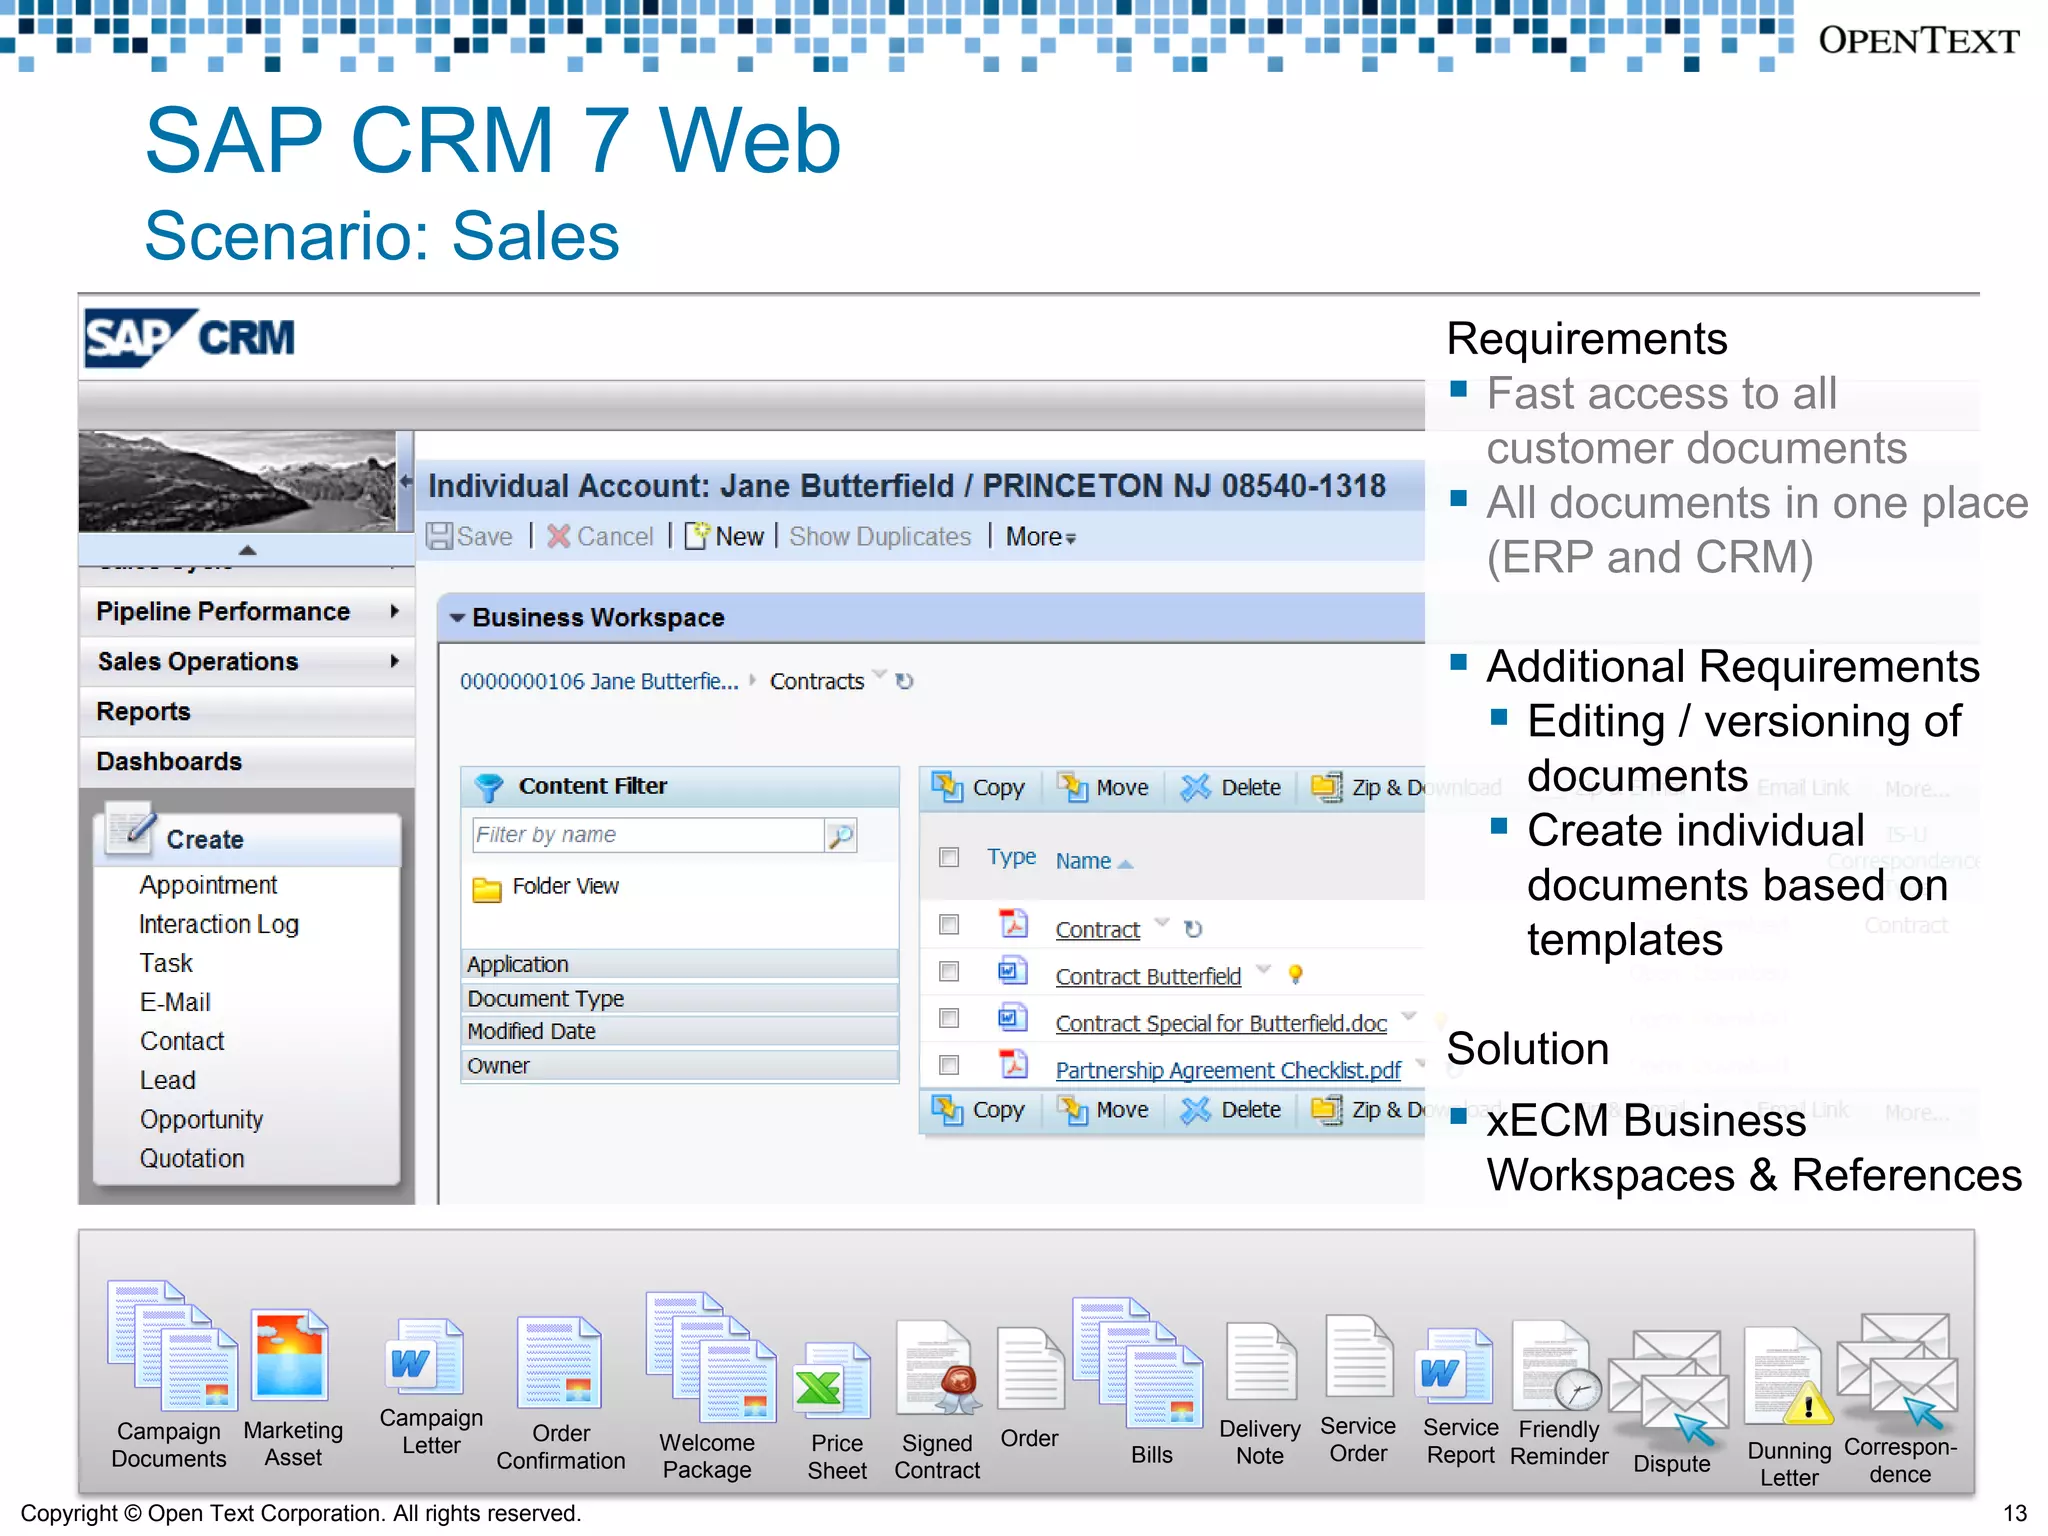This screenshot has height=1536, width=2048.
Task: Check the Contract row checkbox
Action: tap(949, 925)
